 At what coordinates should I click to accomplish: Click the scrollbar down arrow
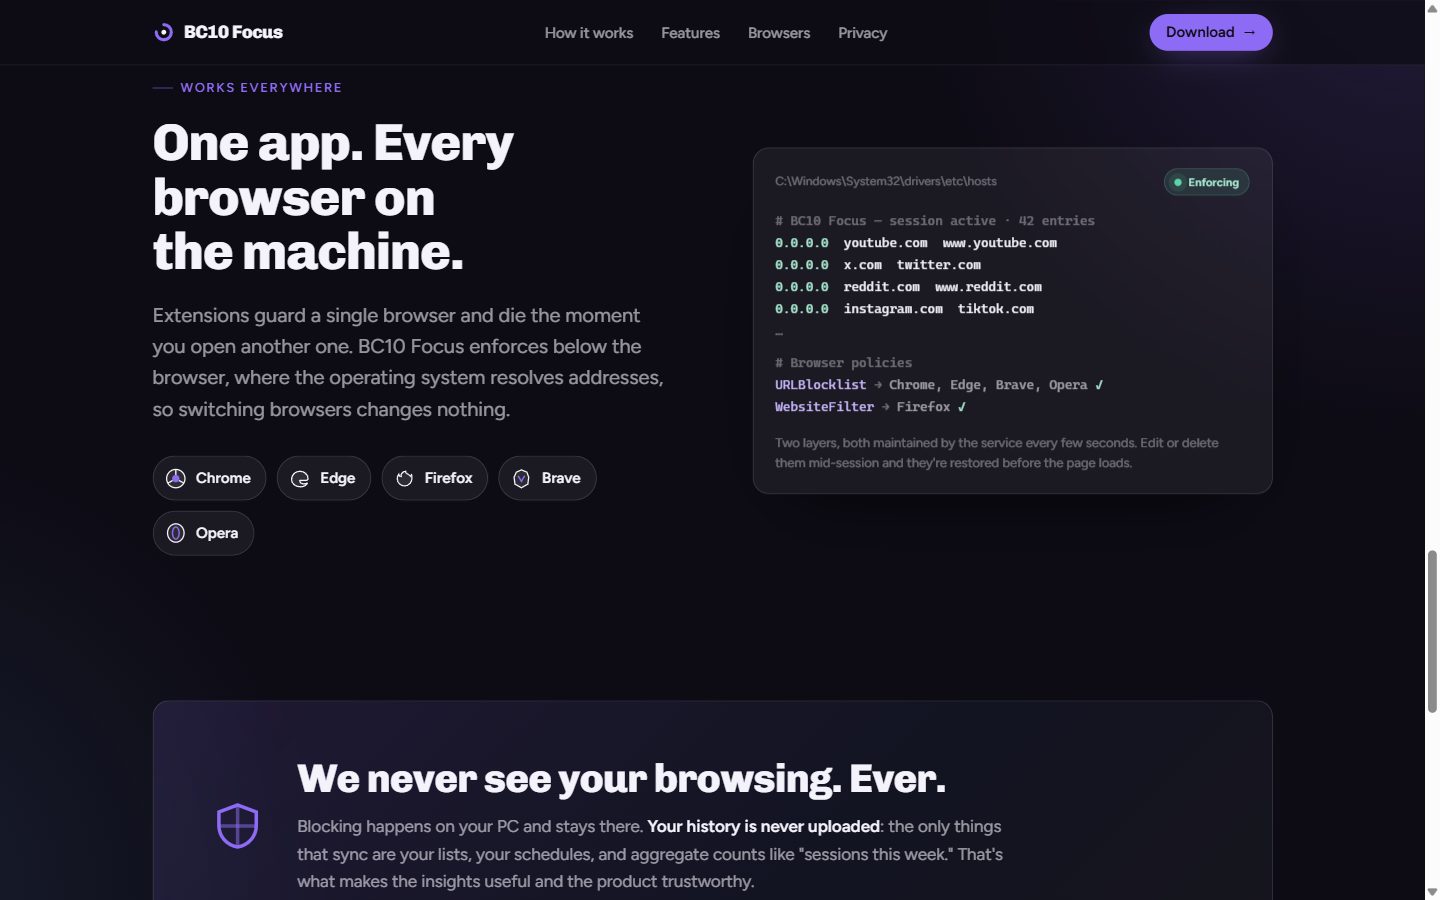(1432, 892)
